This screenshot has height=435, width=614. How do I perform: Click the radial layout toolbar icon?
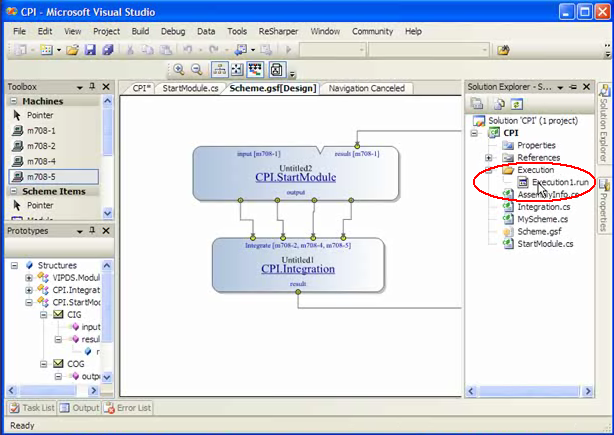tap(237, 70)
